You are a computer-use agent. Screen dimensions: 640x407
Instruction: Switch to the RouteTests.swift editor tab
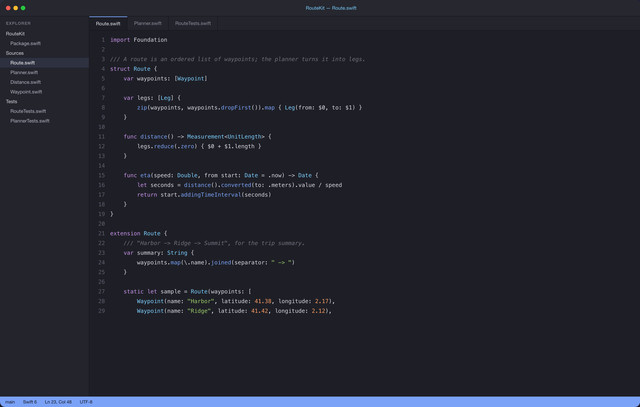(193, 23)
